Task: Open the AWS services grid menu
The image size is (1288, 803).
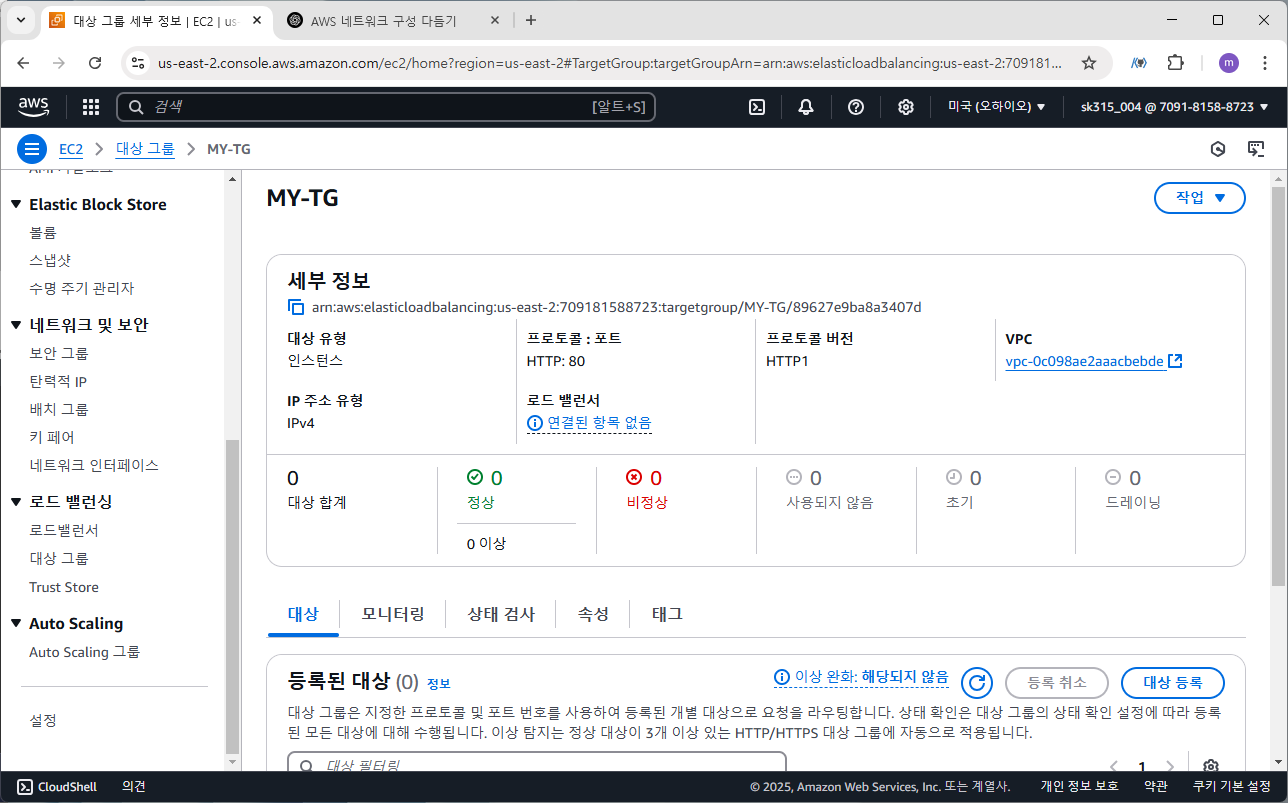Action: 90,107
